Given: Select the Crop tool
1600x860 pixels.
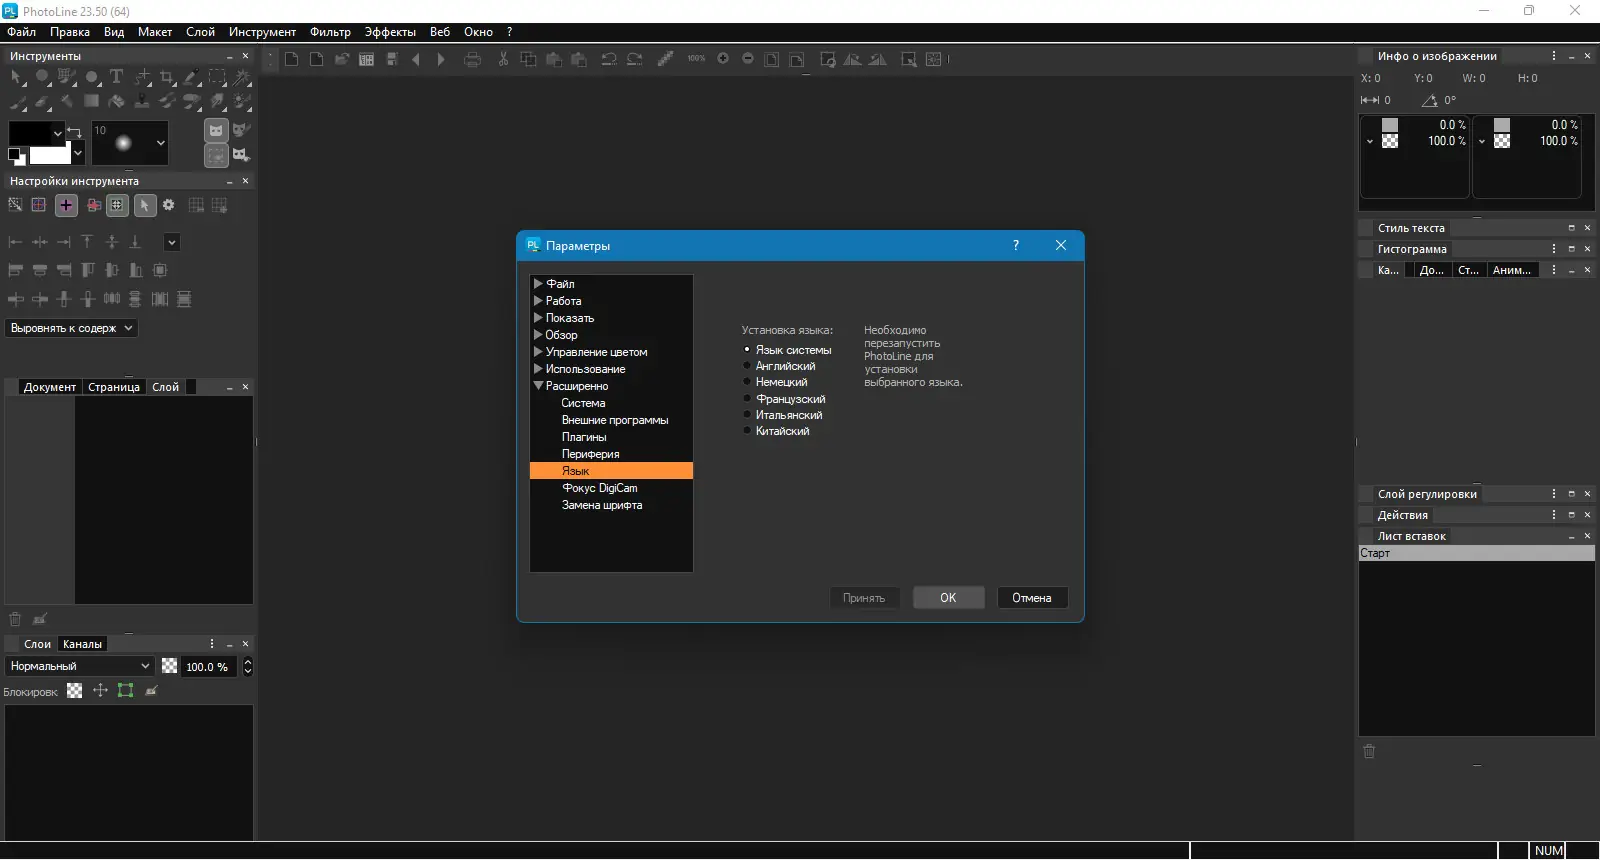Looking at the screenshot, I should click(167, 77).
